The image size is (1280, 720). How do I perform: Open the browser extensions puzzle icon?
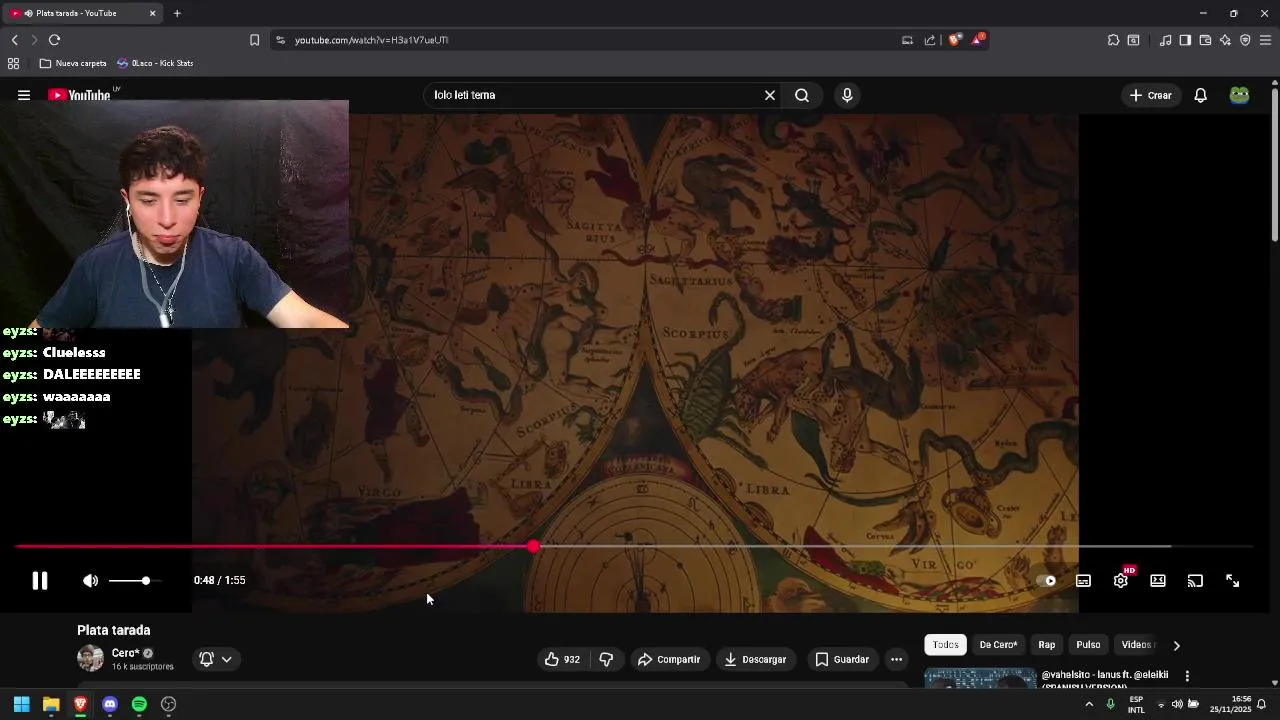(x=1113, y=40)
